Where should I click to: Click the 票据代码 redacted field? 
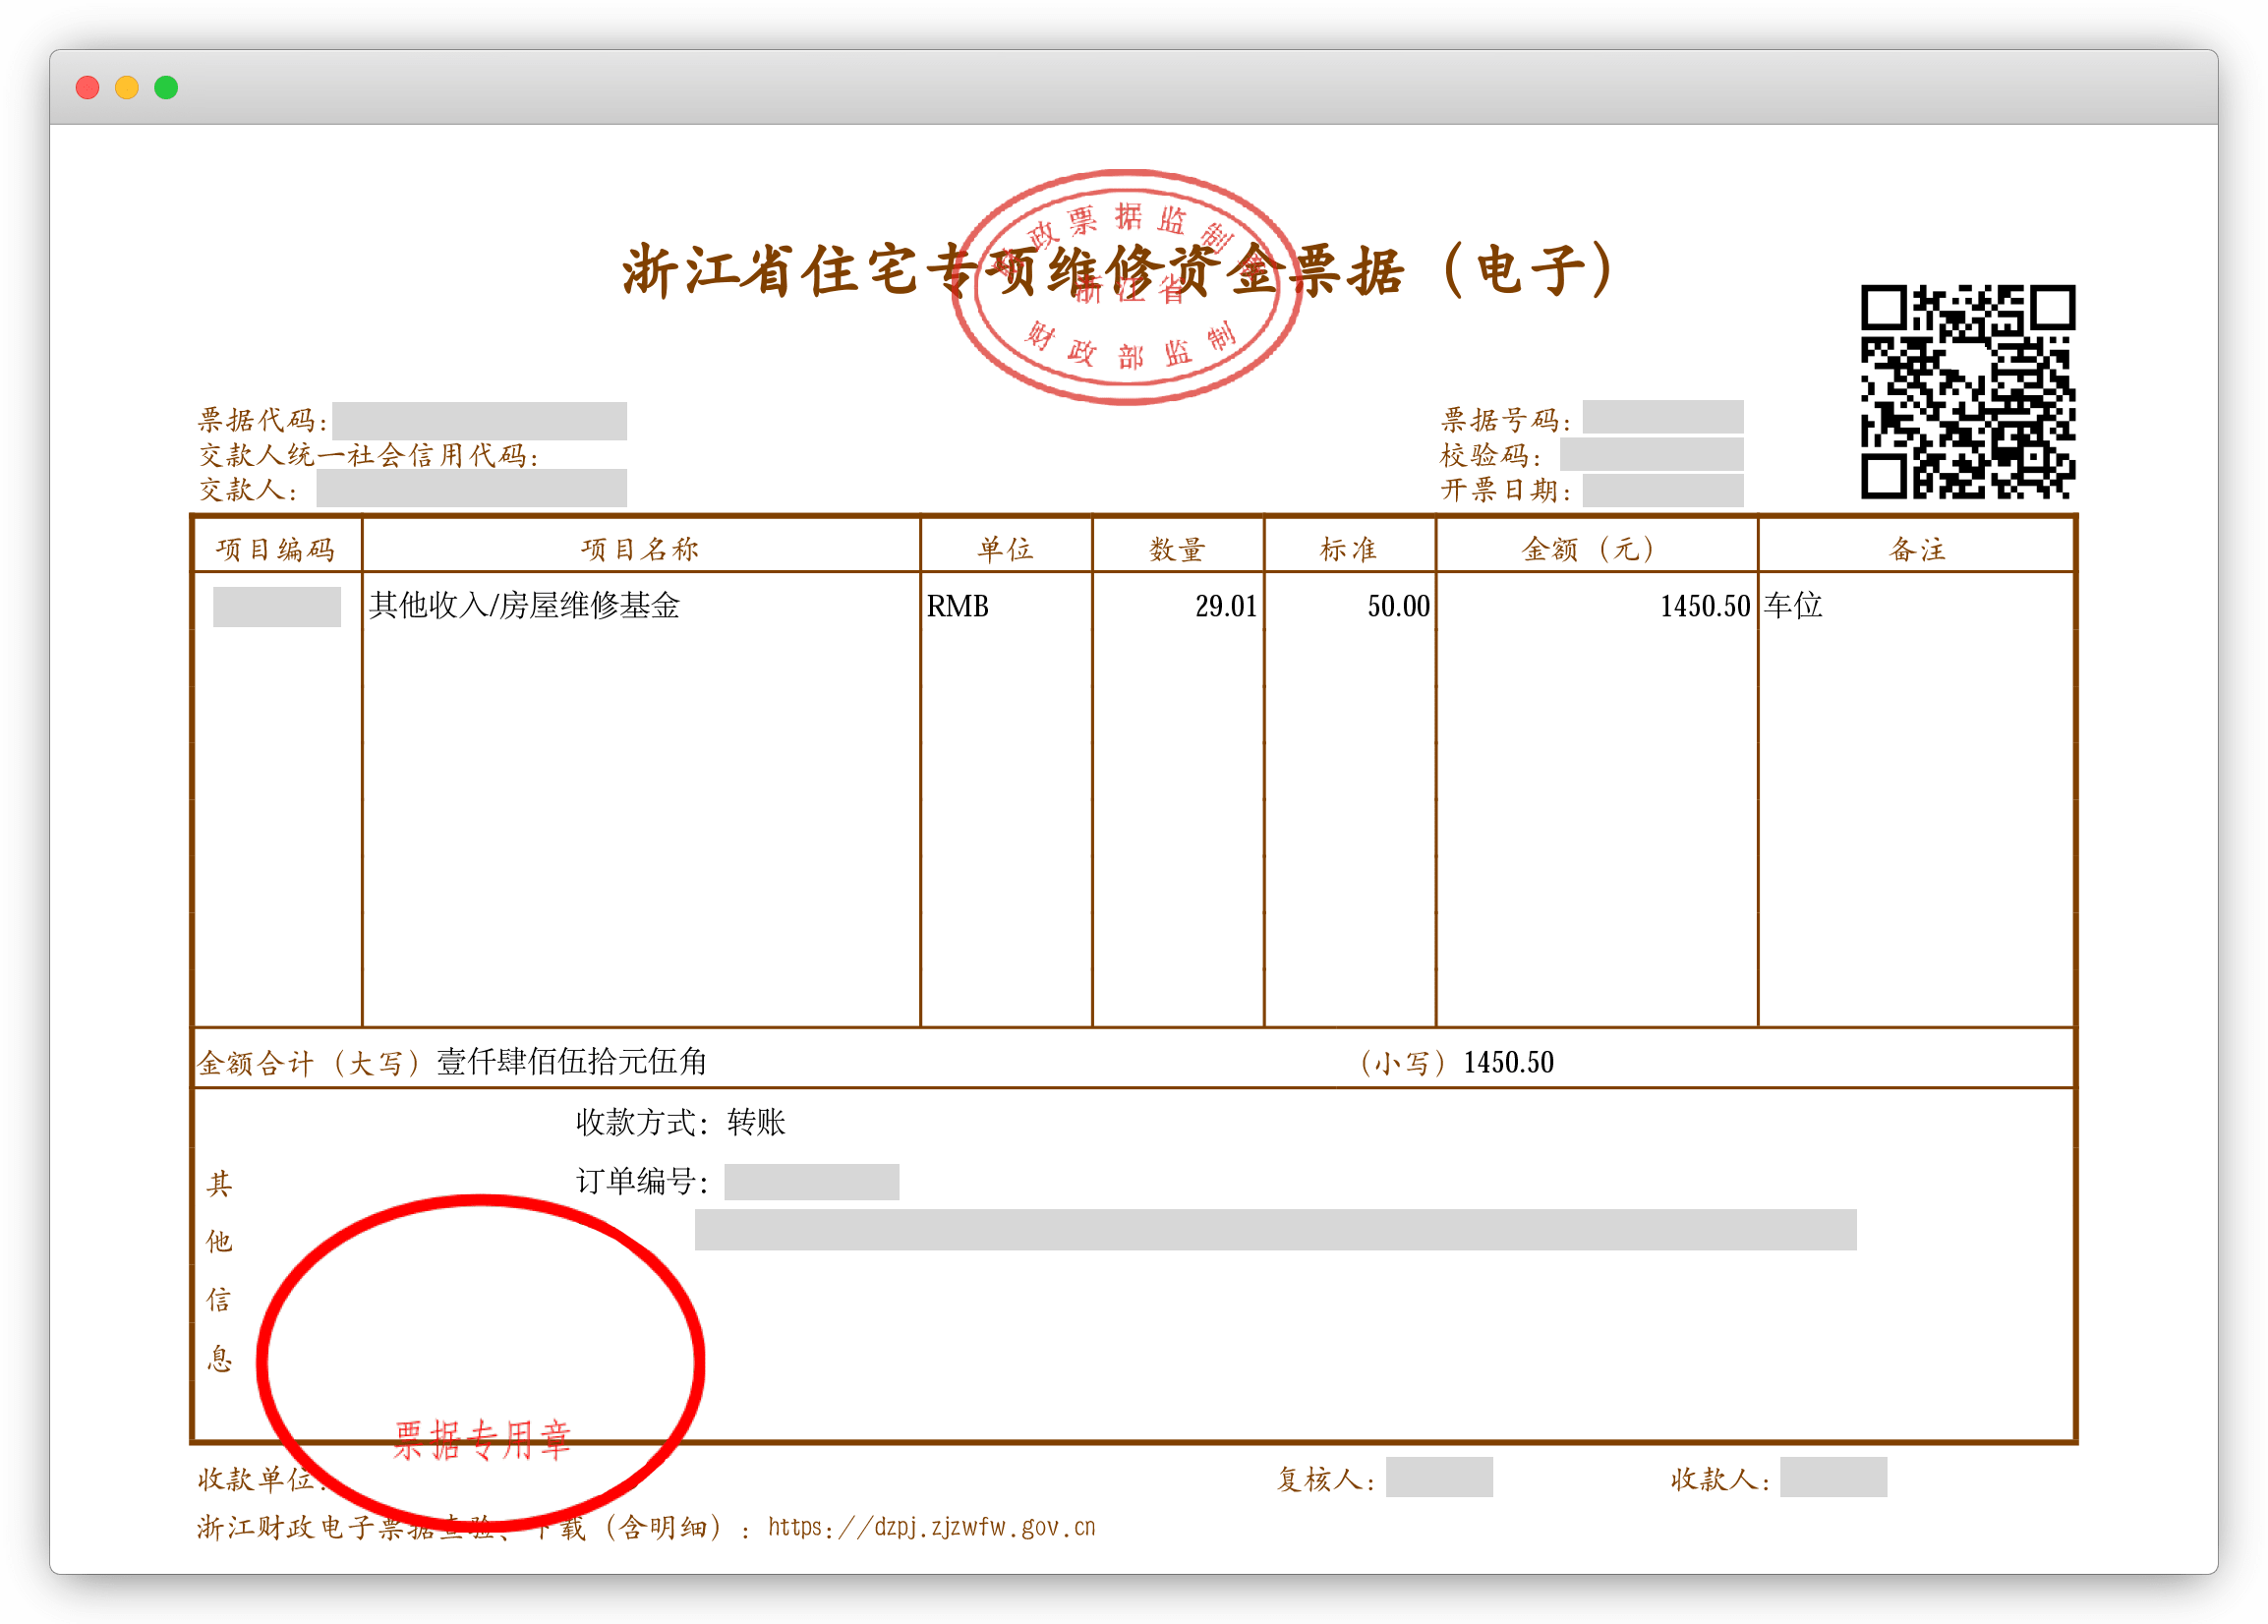pyautogui.click(x=479, y=421)
